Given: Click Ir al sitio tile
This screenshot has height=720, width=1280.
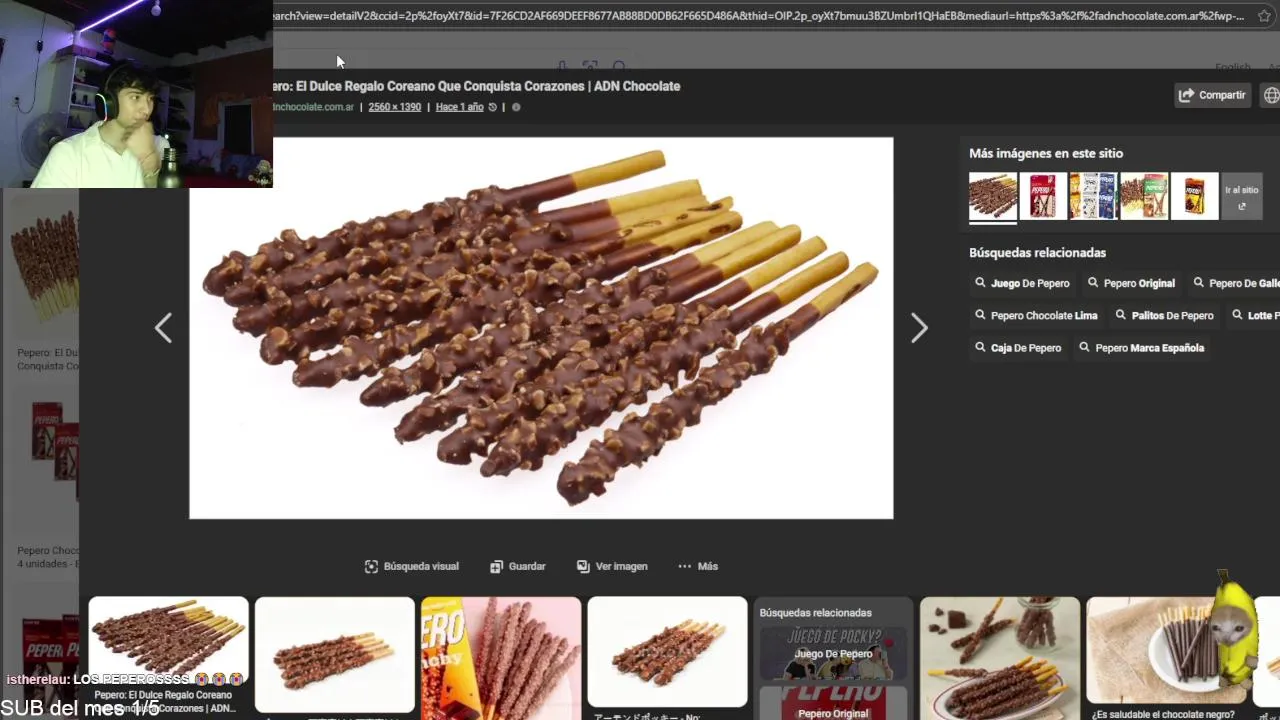Looking at the screenshot, I should click(1242, 196).
